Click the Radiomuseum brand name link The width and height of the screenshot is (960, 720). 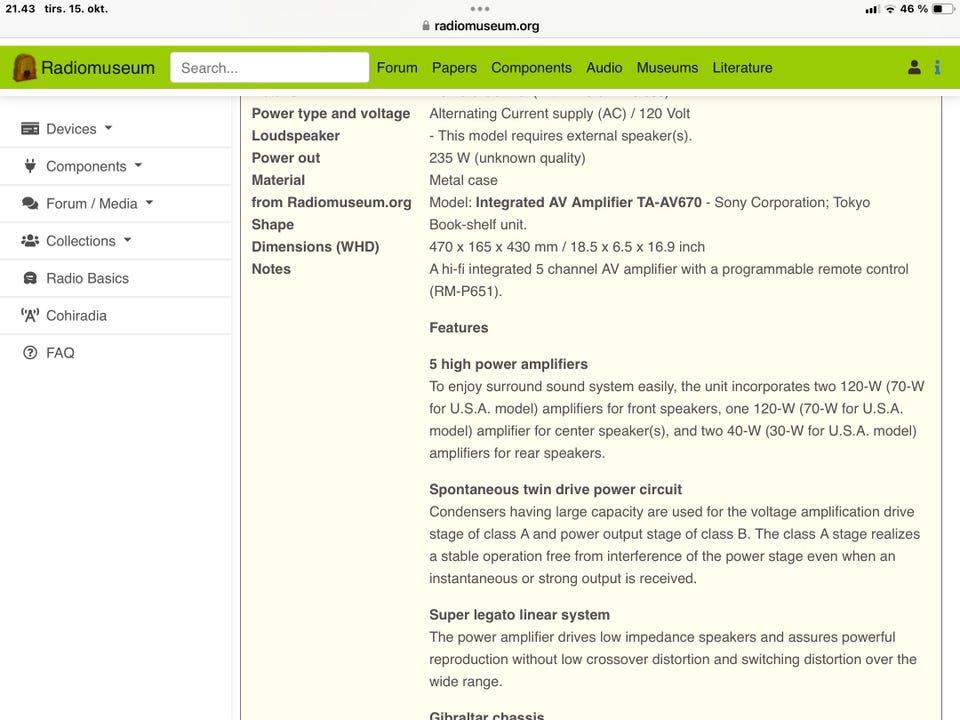[98, 67]
